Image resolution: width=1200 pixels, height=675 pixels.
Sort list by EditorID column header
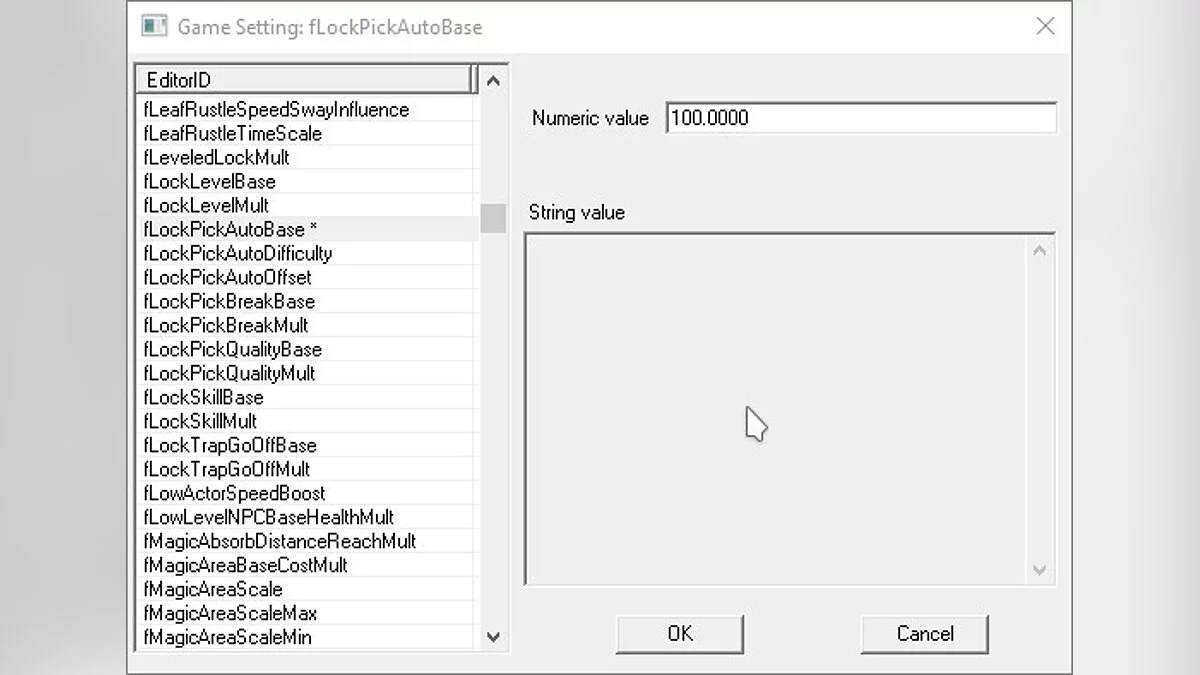click(304, 80)
